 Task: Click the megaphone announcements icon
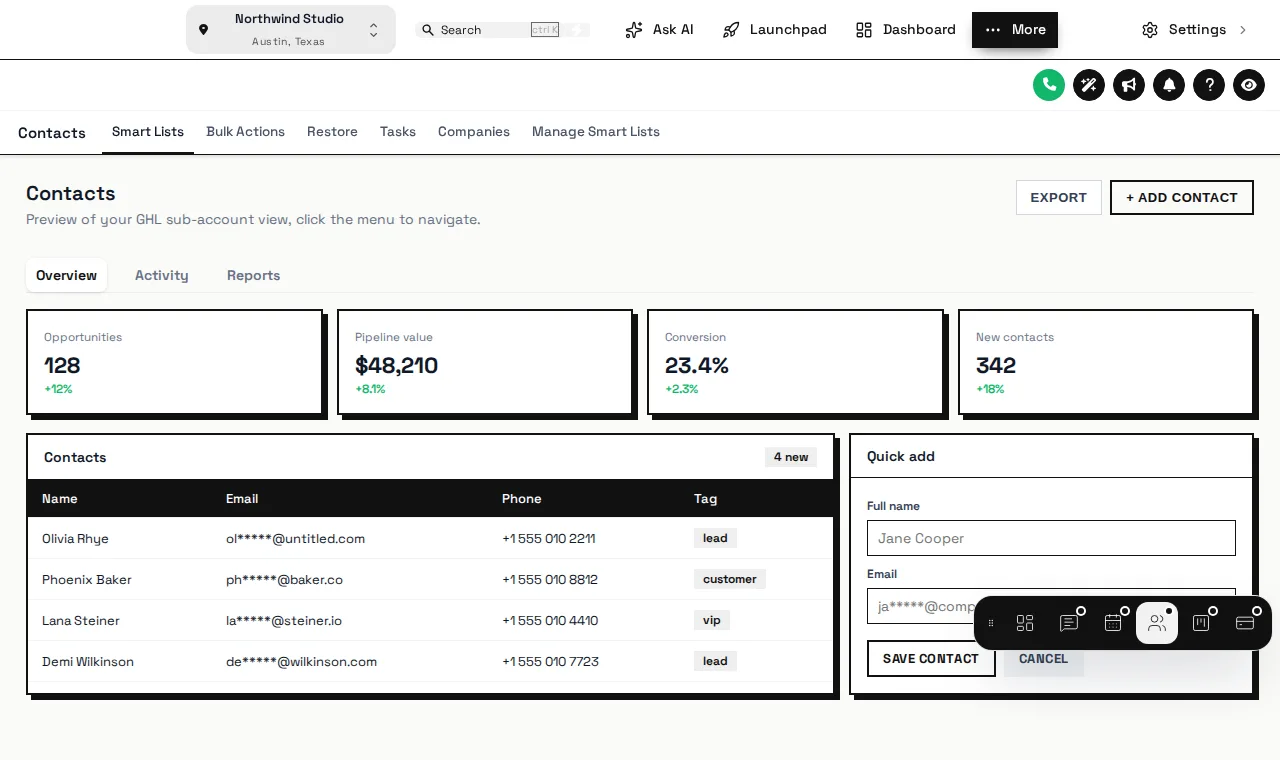point(1129,85)
